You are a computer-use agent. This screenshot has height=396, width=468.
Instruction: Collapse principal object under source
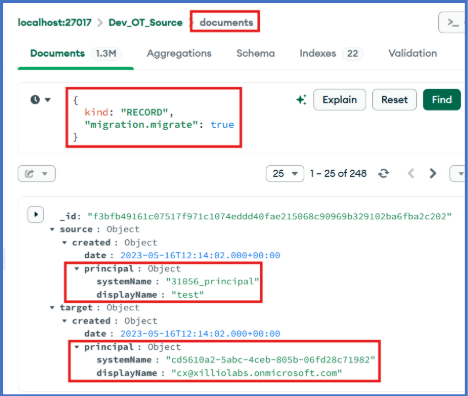coord(77,269)
